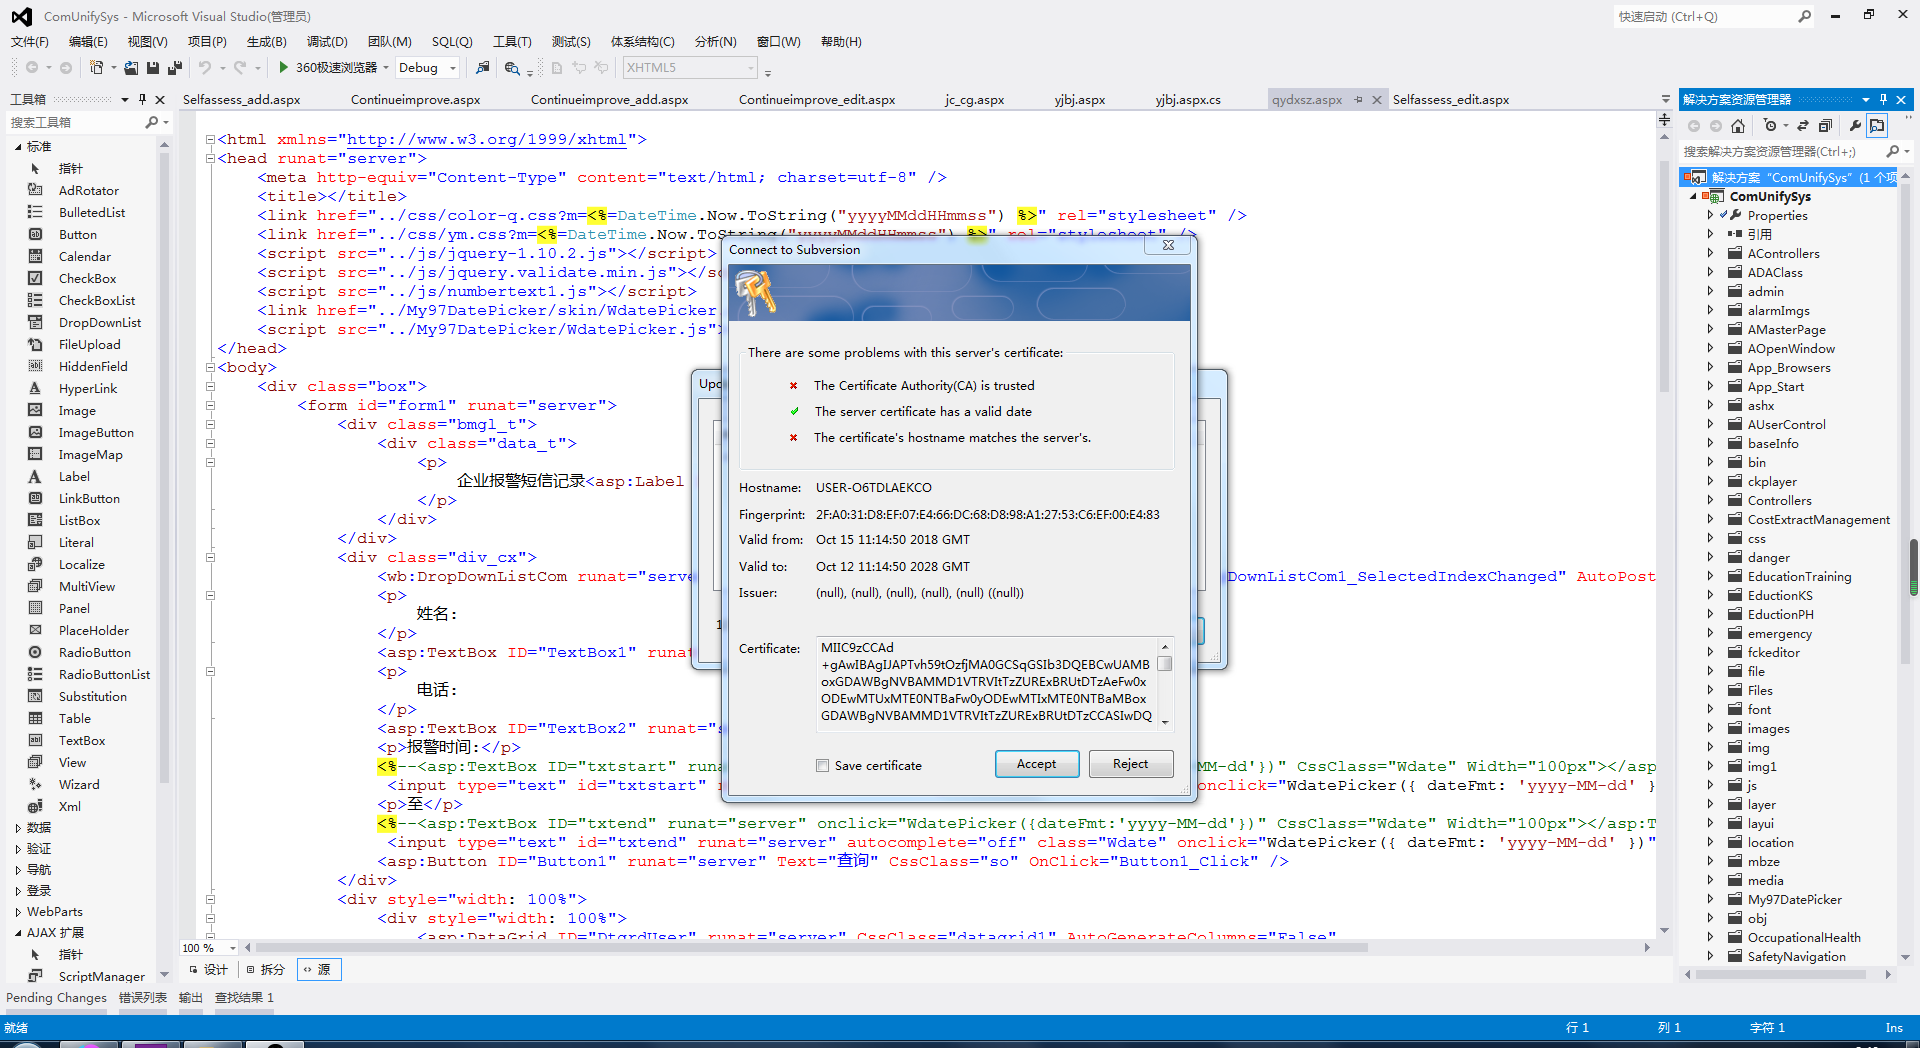Select RadioButtonList control in Toolbox

104,674
